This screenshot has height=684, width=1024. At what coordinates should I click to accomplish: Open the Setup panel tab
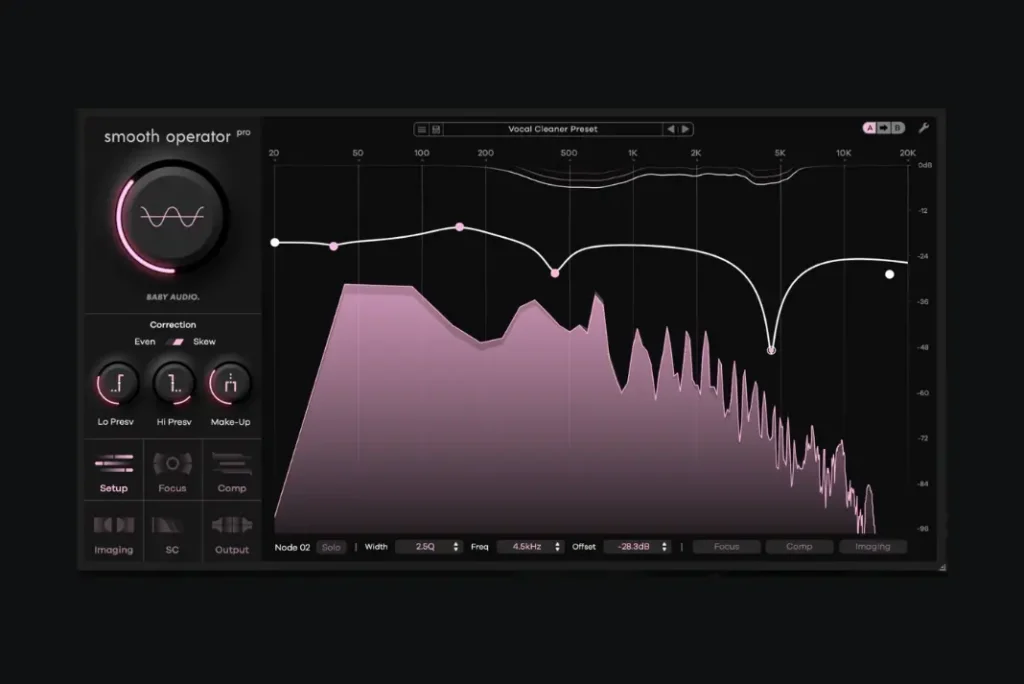pos(114,470)
